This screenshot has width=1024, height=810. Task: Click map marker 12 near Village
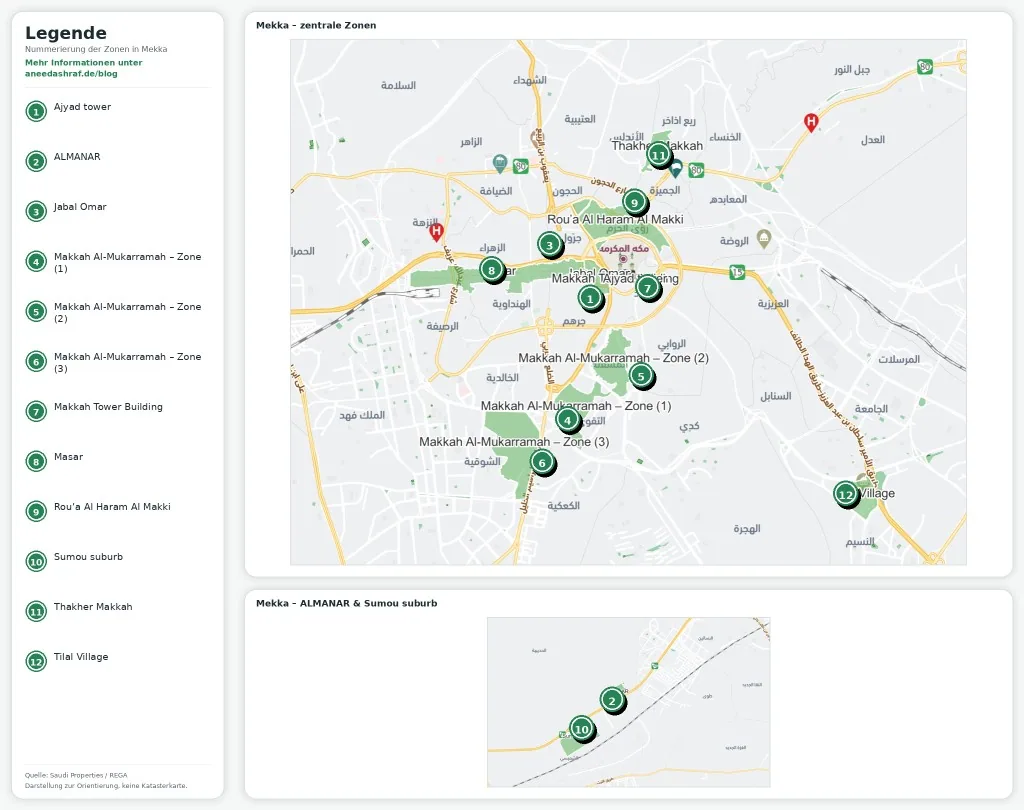click(846, 494)
